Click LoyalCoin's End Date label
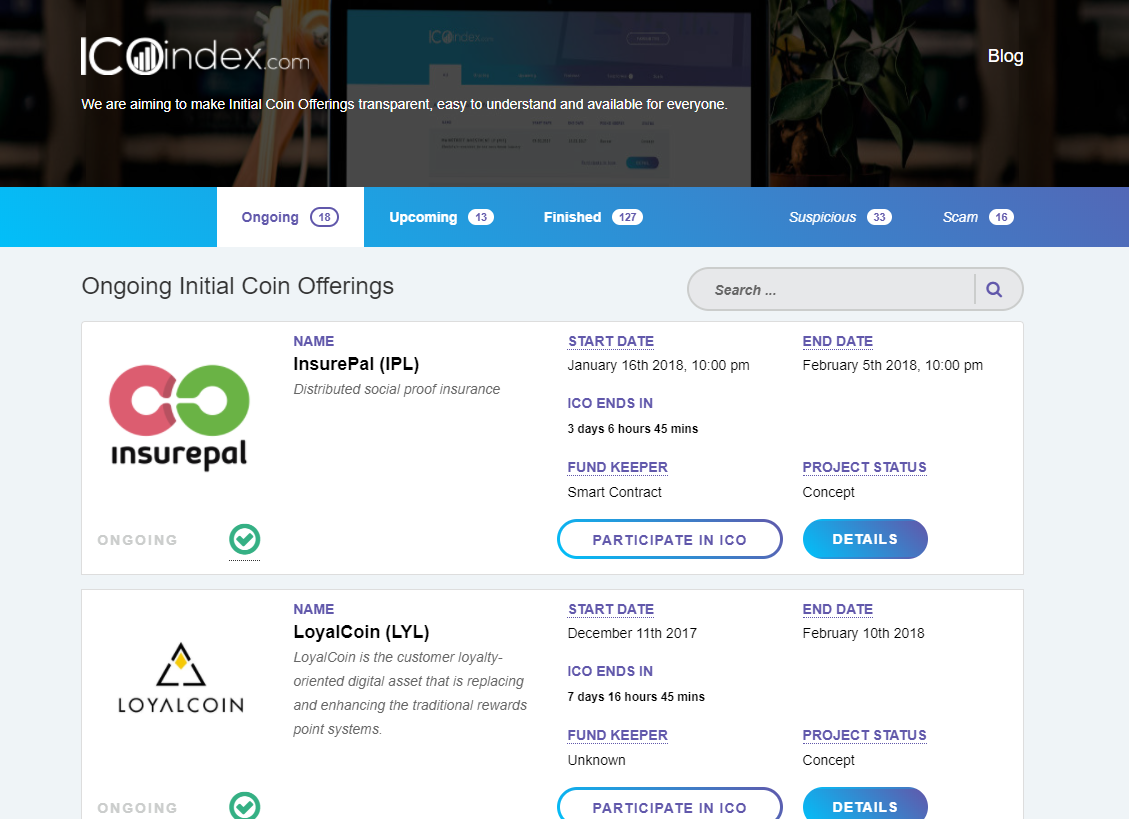The width and height of the screenshot is (1129, 819). (x=837, y=609)
